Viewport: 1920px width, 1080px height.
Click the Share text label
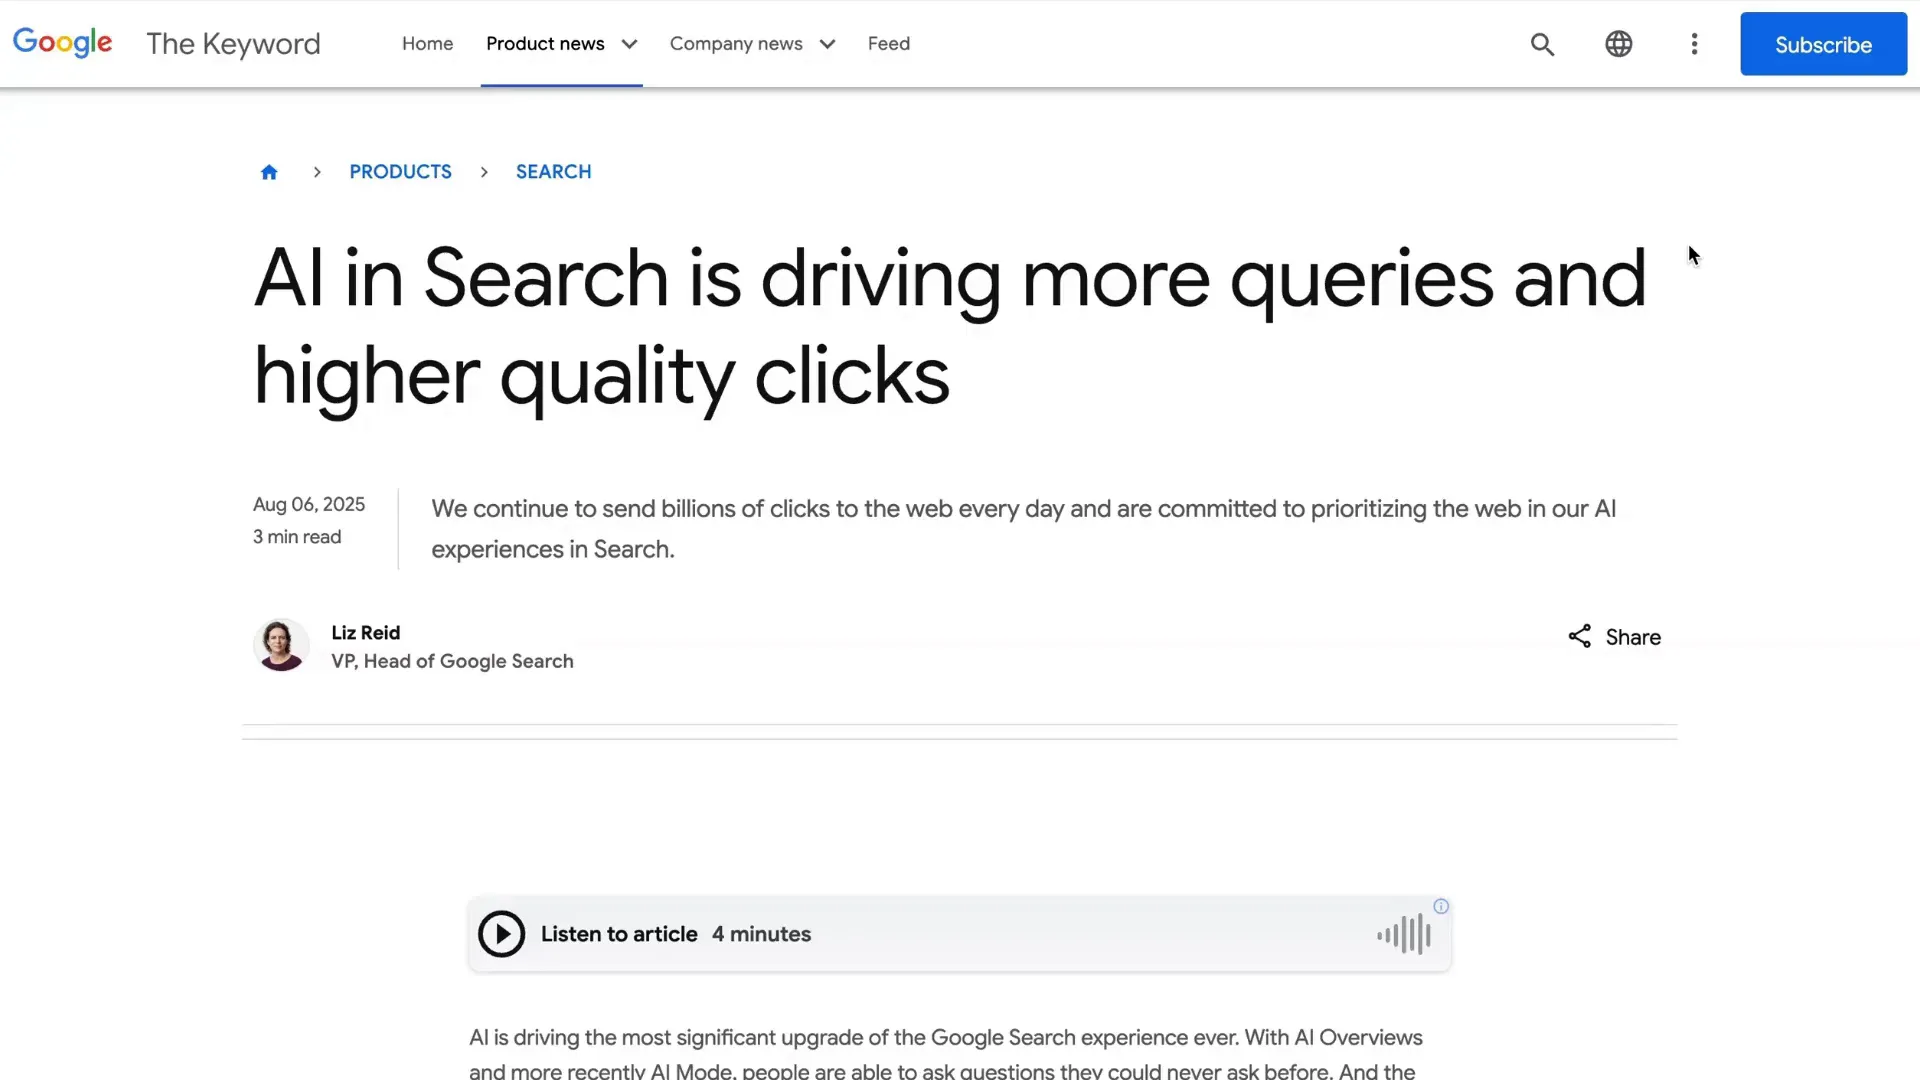pyautogui.click(x=1633, y=637)
